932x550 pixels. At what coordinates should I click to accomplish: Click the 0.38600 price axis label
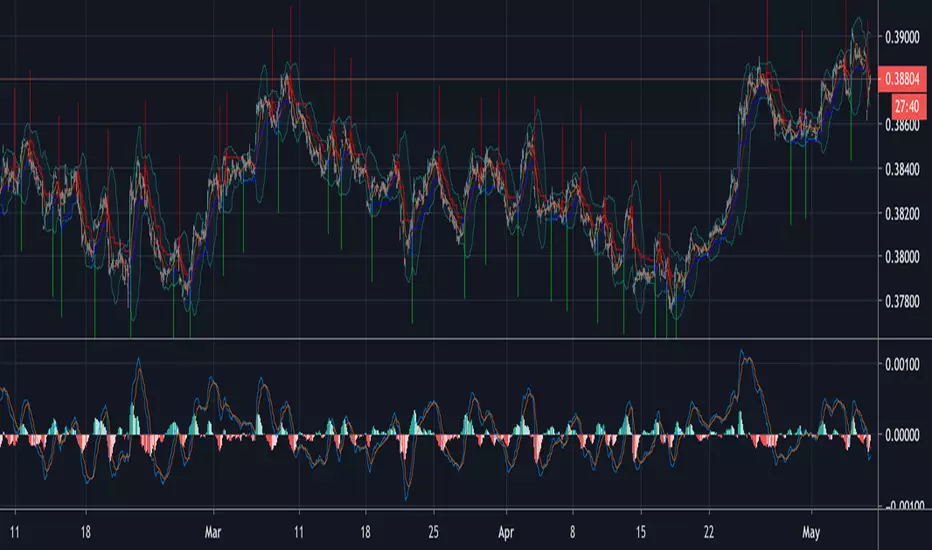[902, 125]
